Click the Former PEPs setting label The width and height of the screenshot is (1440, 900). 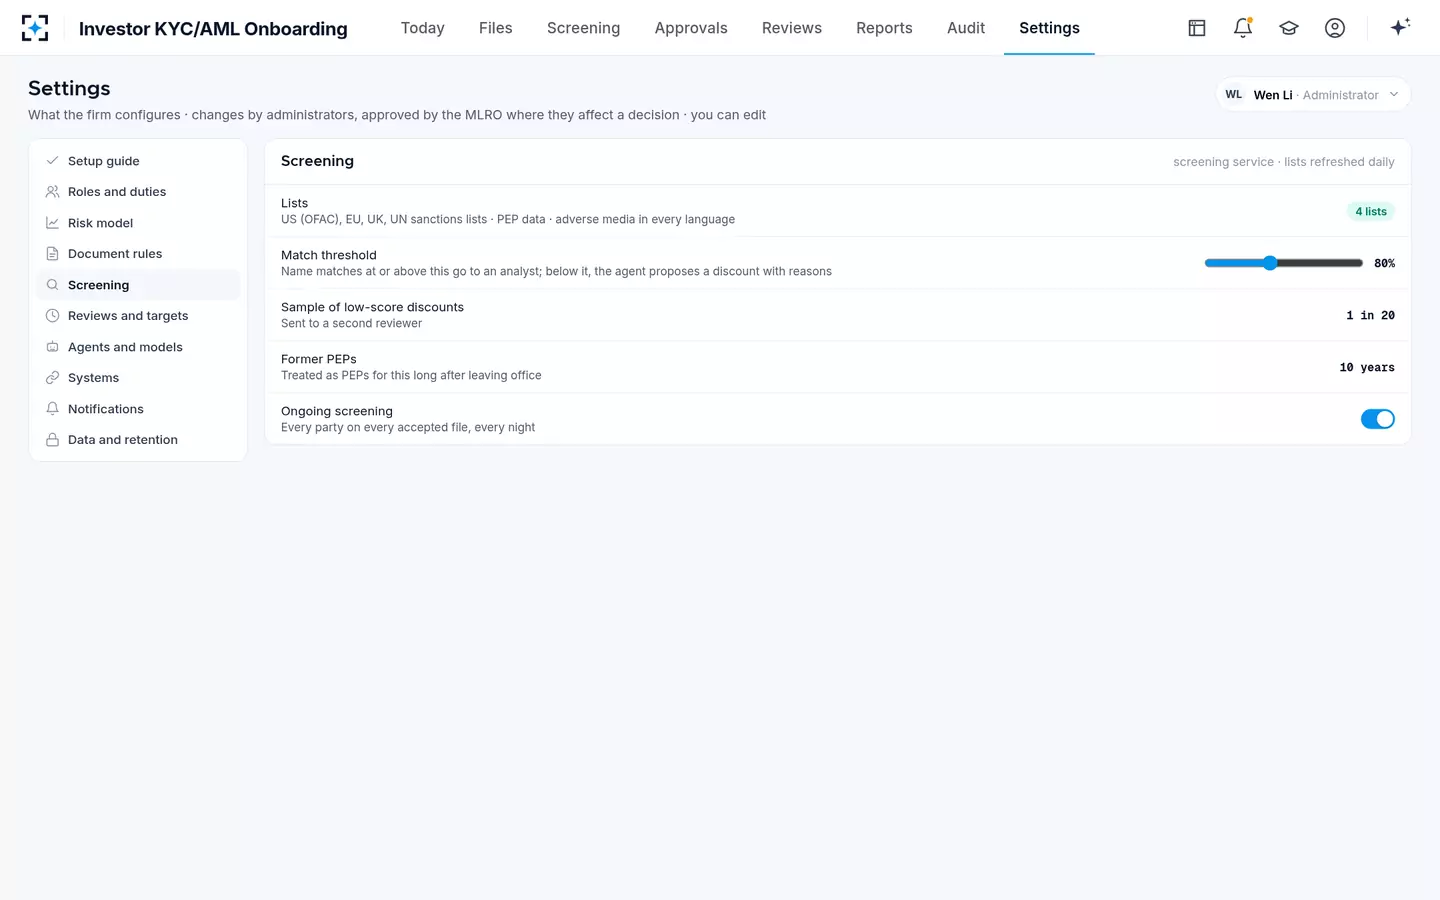(319, 359)
